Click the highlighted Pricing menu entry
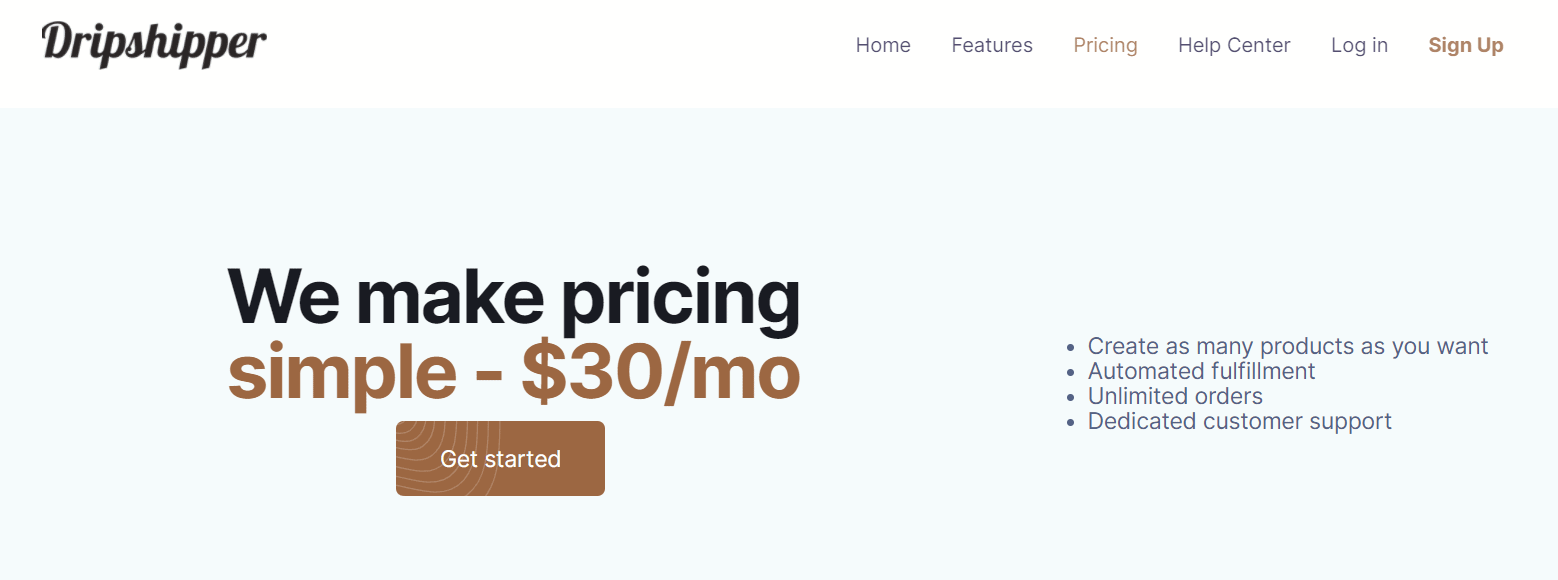The image size is (1558, 580). coord(1105,45)
